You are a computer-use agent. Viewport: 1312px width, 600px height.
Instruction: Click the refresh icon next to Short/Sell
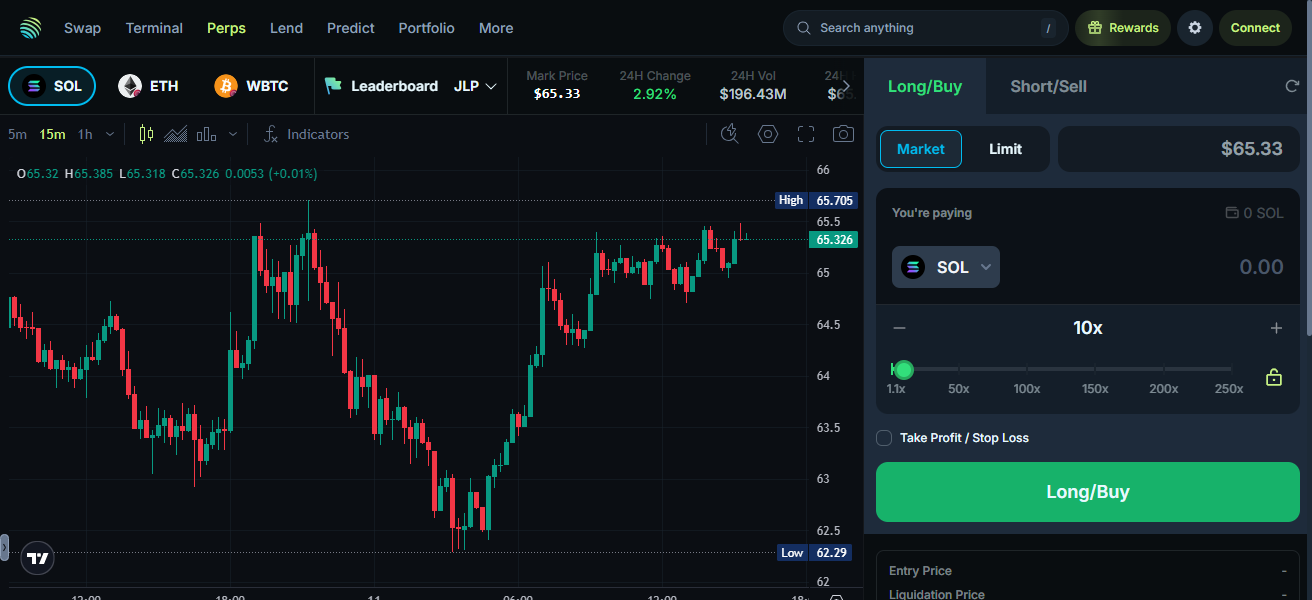pos(1292,86)
